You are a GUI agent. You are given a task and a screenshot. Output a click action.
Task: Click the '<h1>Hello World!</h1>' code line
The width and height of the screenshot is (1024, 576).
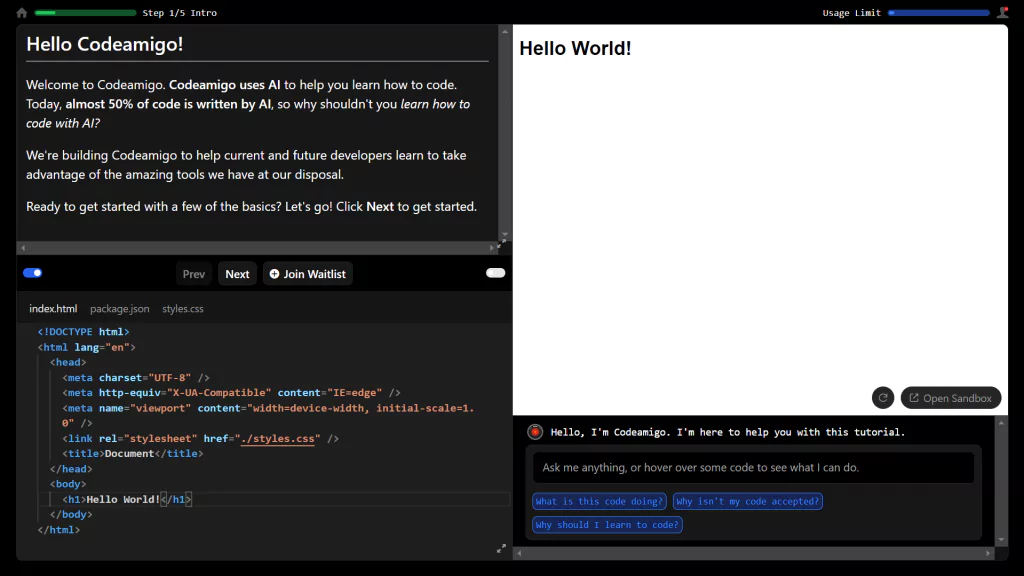coord(127,500)
